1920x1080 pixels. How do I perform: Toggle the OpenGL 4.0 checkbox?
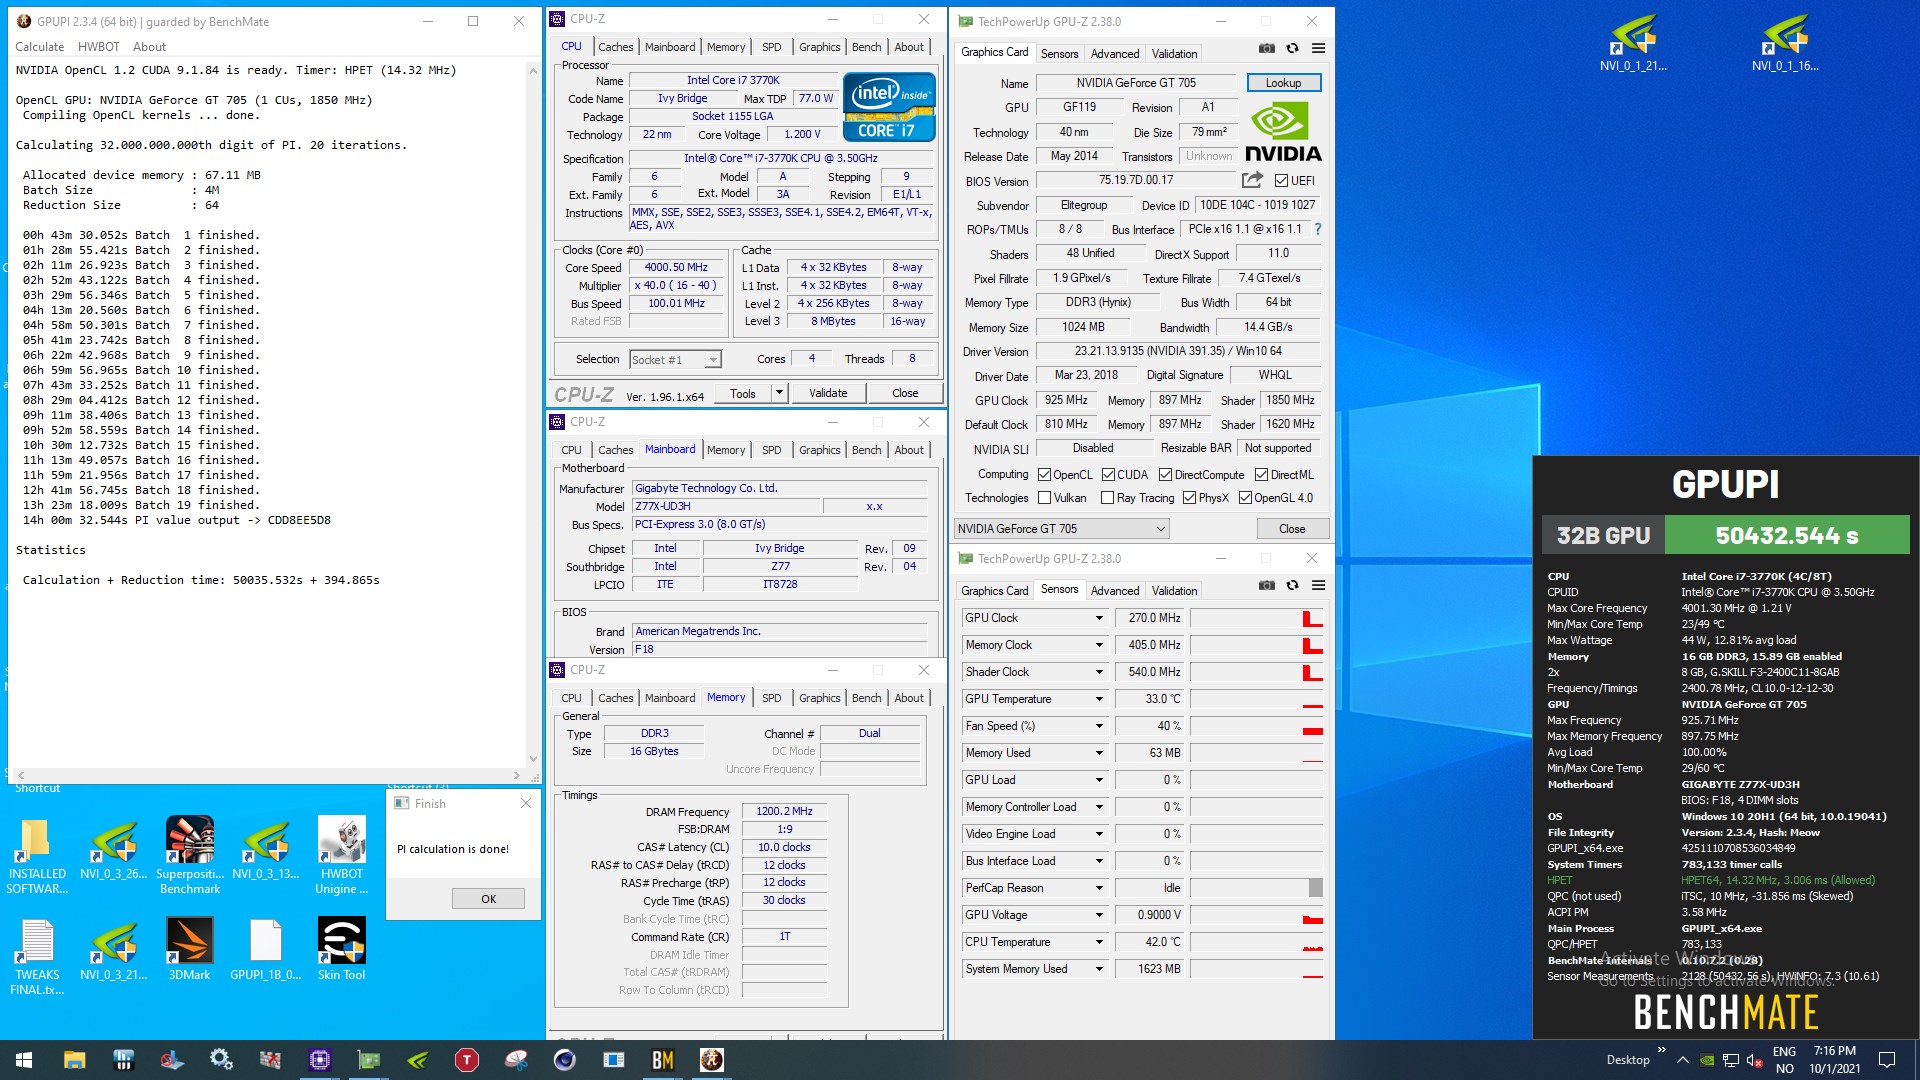1245,498
